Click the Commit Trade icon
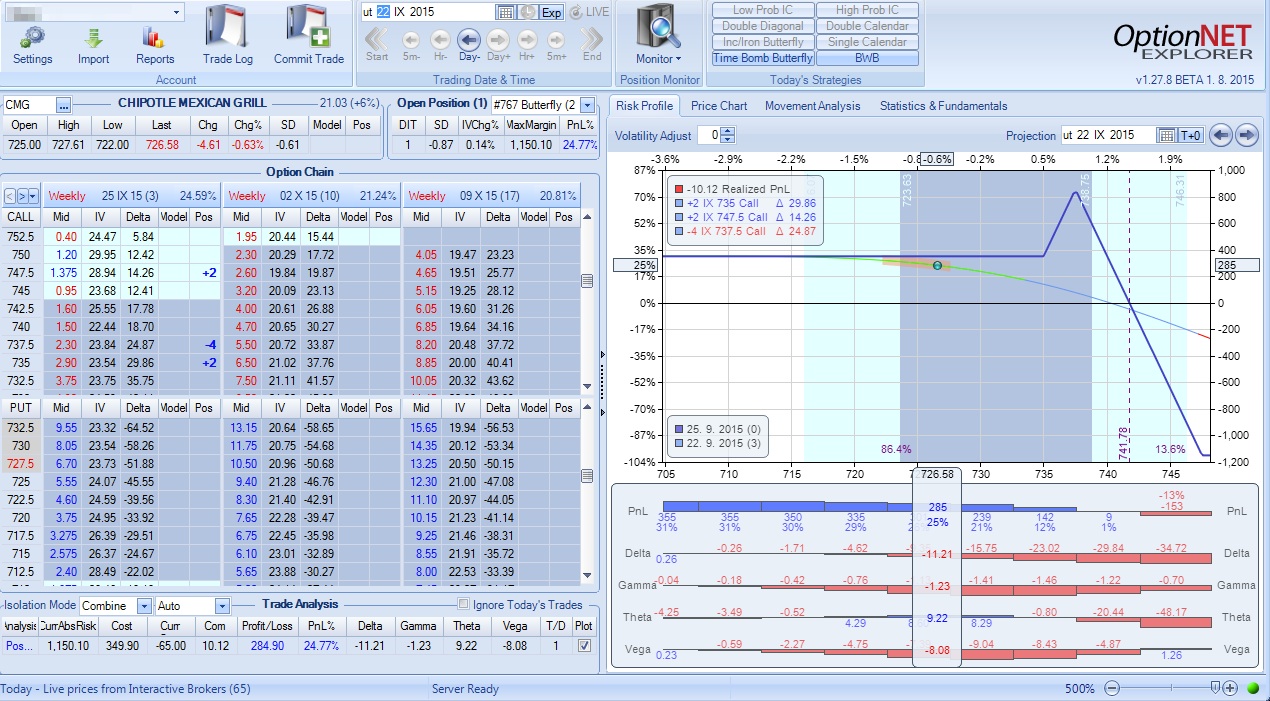Image resolution: width=1270 pixels, height=701 pixels. (309, 28)
